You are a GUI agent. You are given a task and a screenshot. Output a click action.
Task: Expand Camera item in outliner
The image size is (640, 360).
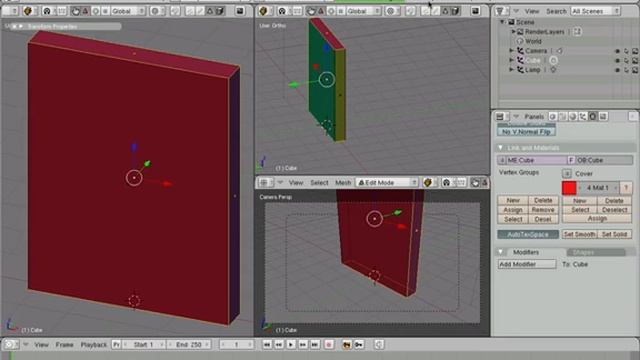(511, 51)
